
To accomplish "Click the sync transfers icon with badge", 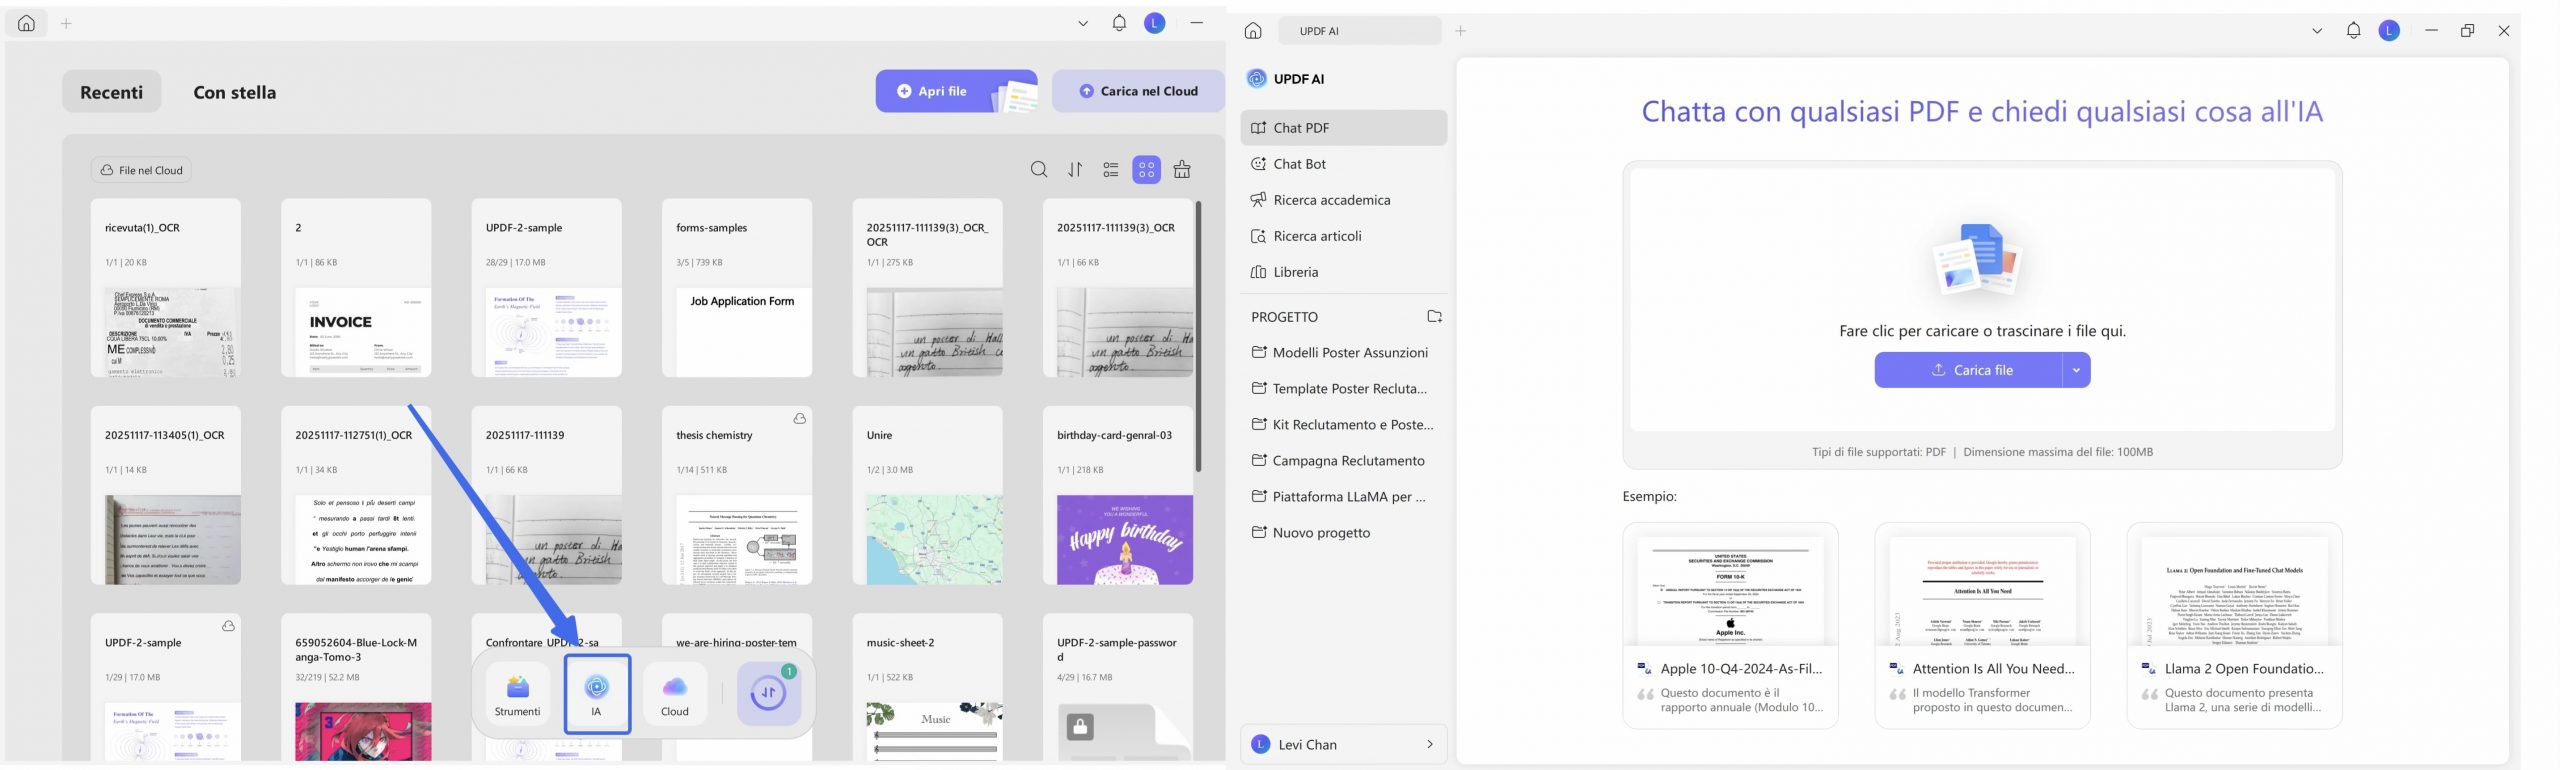I will pyautogui.click(x=769, y=693).
